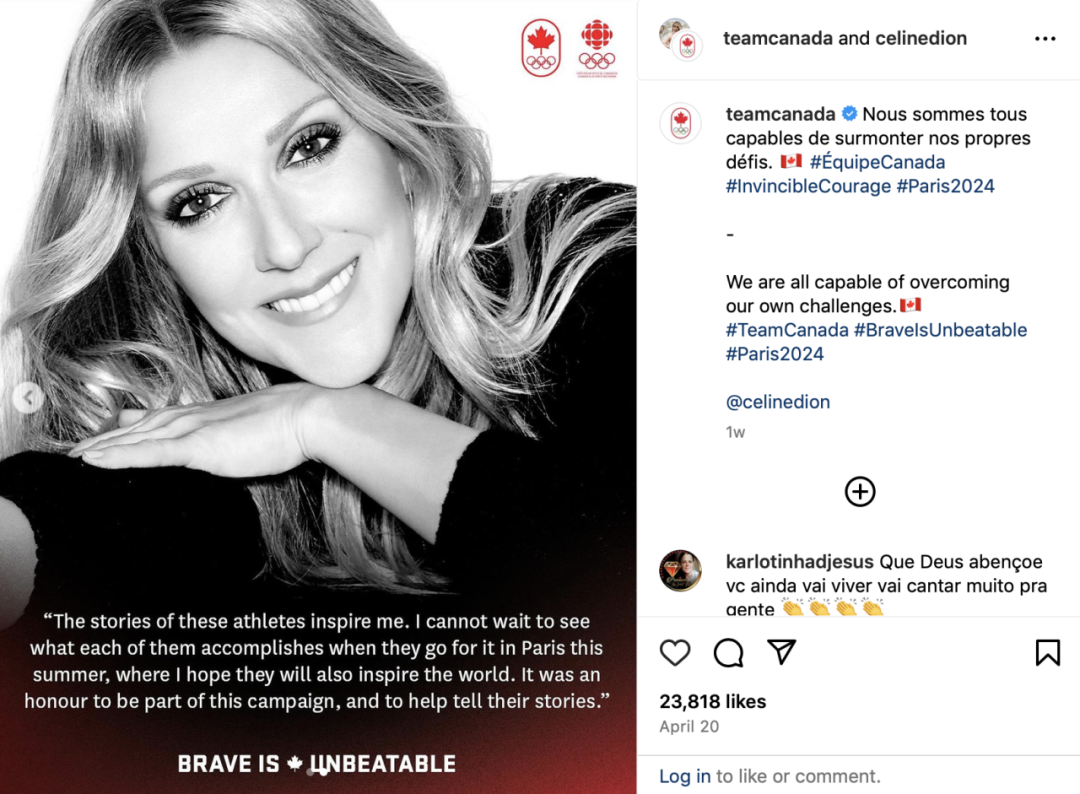Open comments via speech bubble icon
Screen dimensions: 1080x794
[728, 653]
